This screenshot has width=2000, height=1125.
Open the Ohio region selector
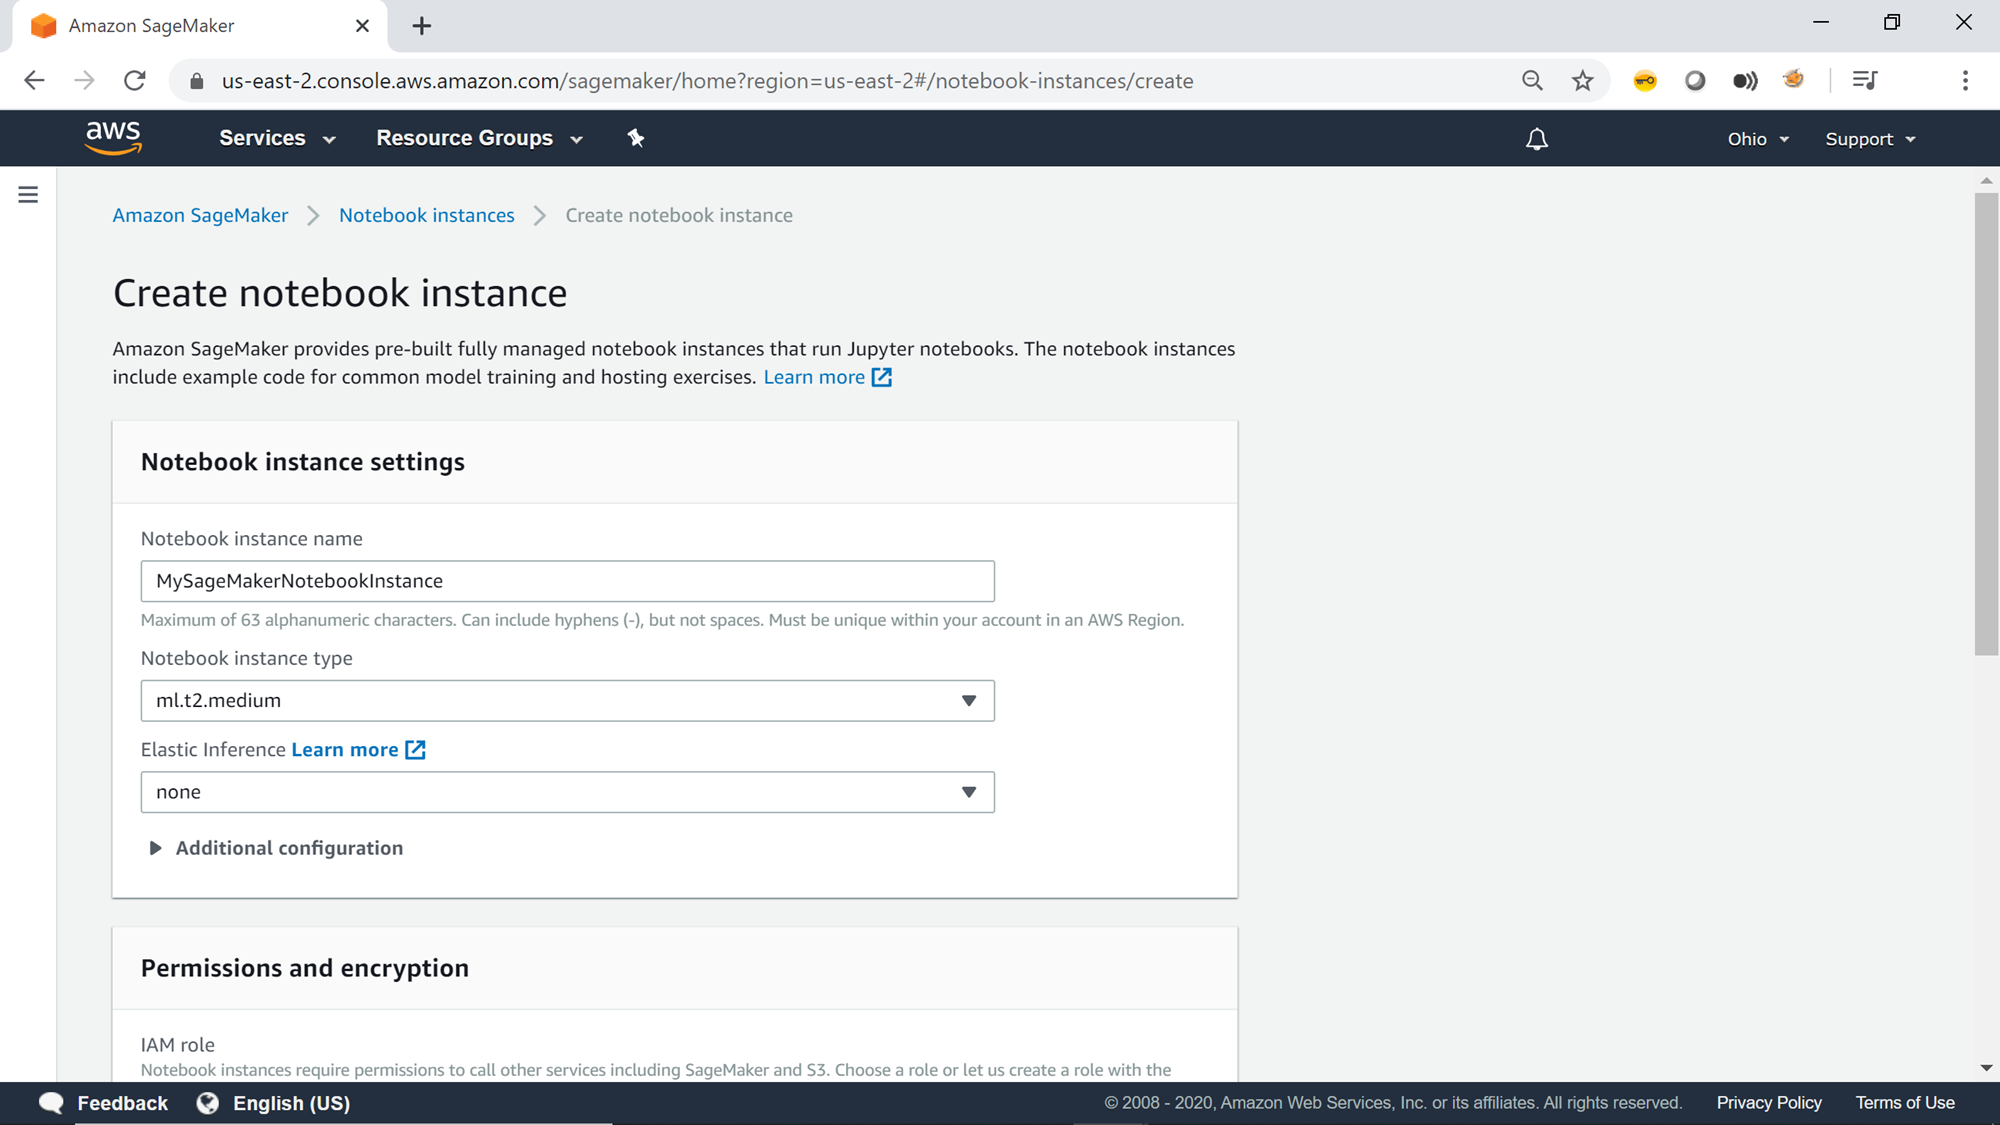coord(1758,139)
